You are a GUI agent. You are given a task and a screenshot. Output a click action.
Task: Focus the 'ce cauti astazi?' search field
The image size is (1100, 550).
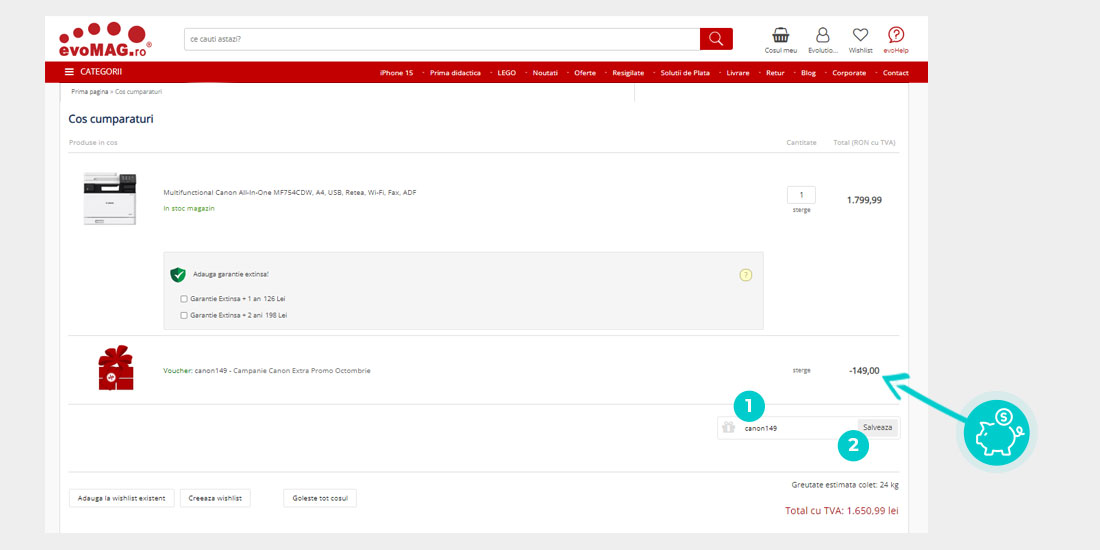click(442, 39)
